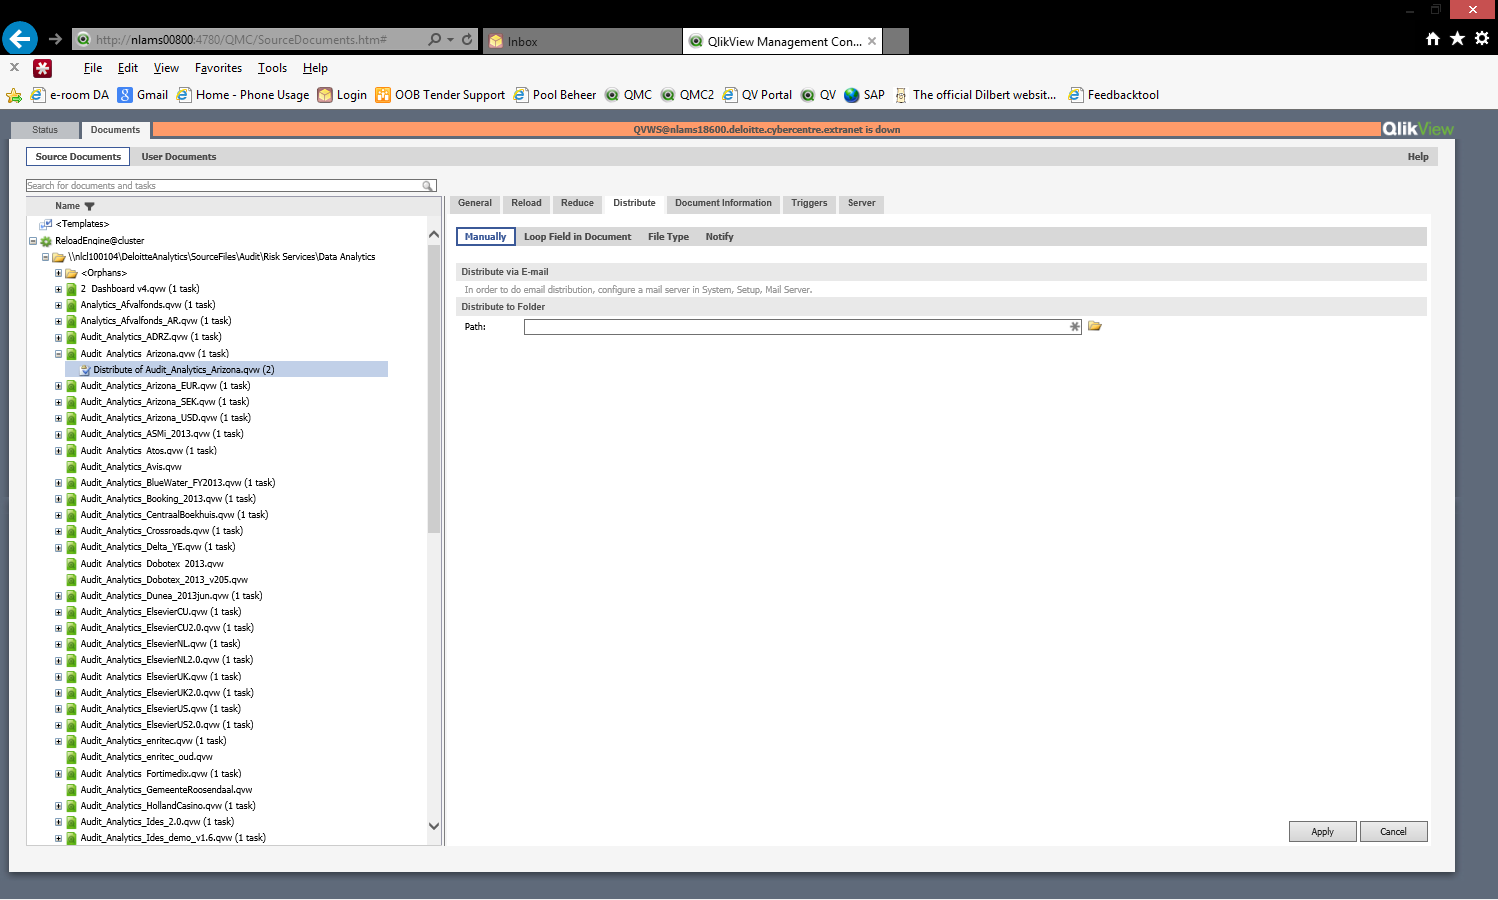Click the QlikView logo

pos(1417,129)
